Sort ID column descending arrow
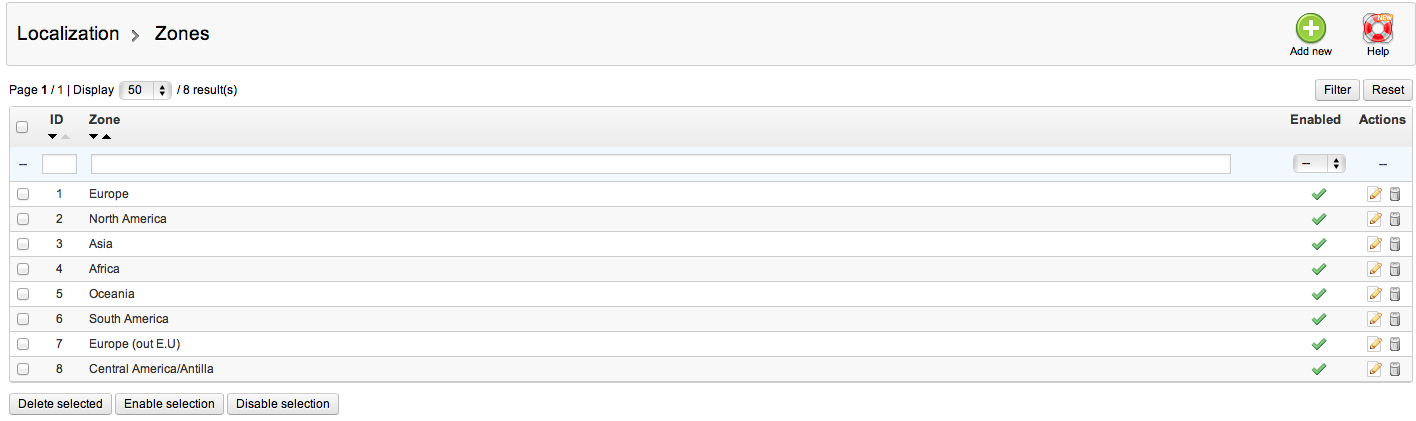 click(x=53, y=137)
